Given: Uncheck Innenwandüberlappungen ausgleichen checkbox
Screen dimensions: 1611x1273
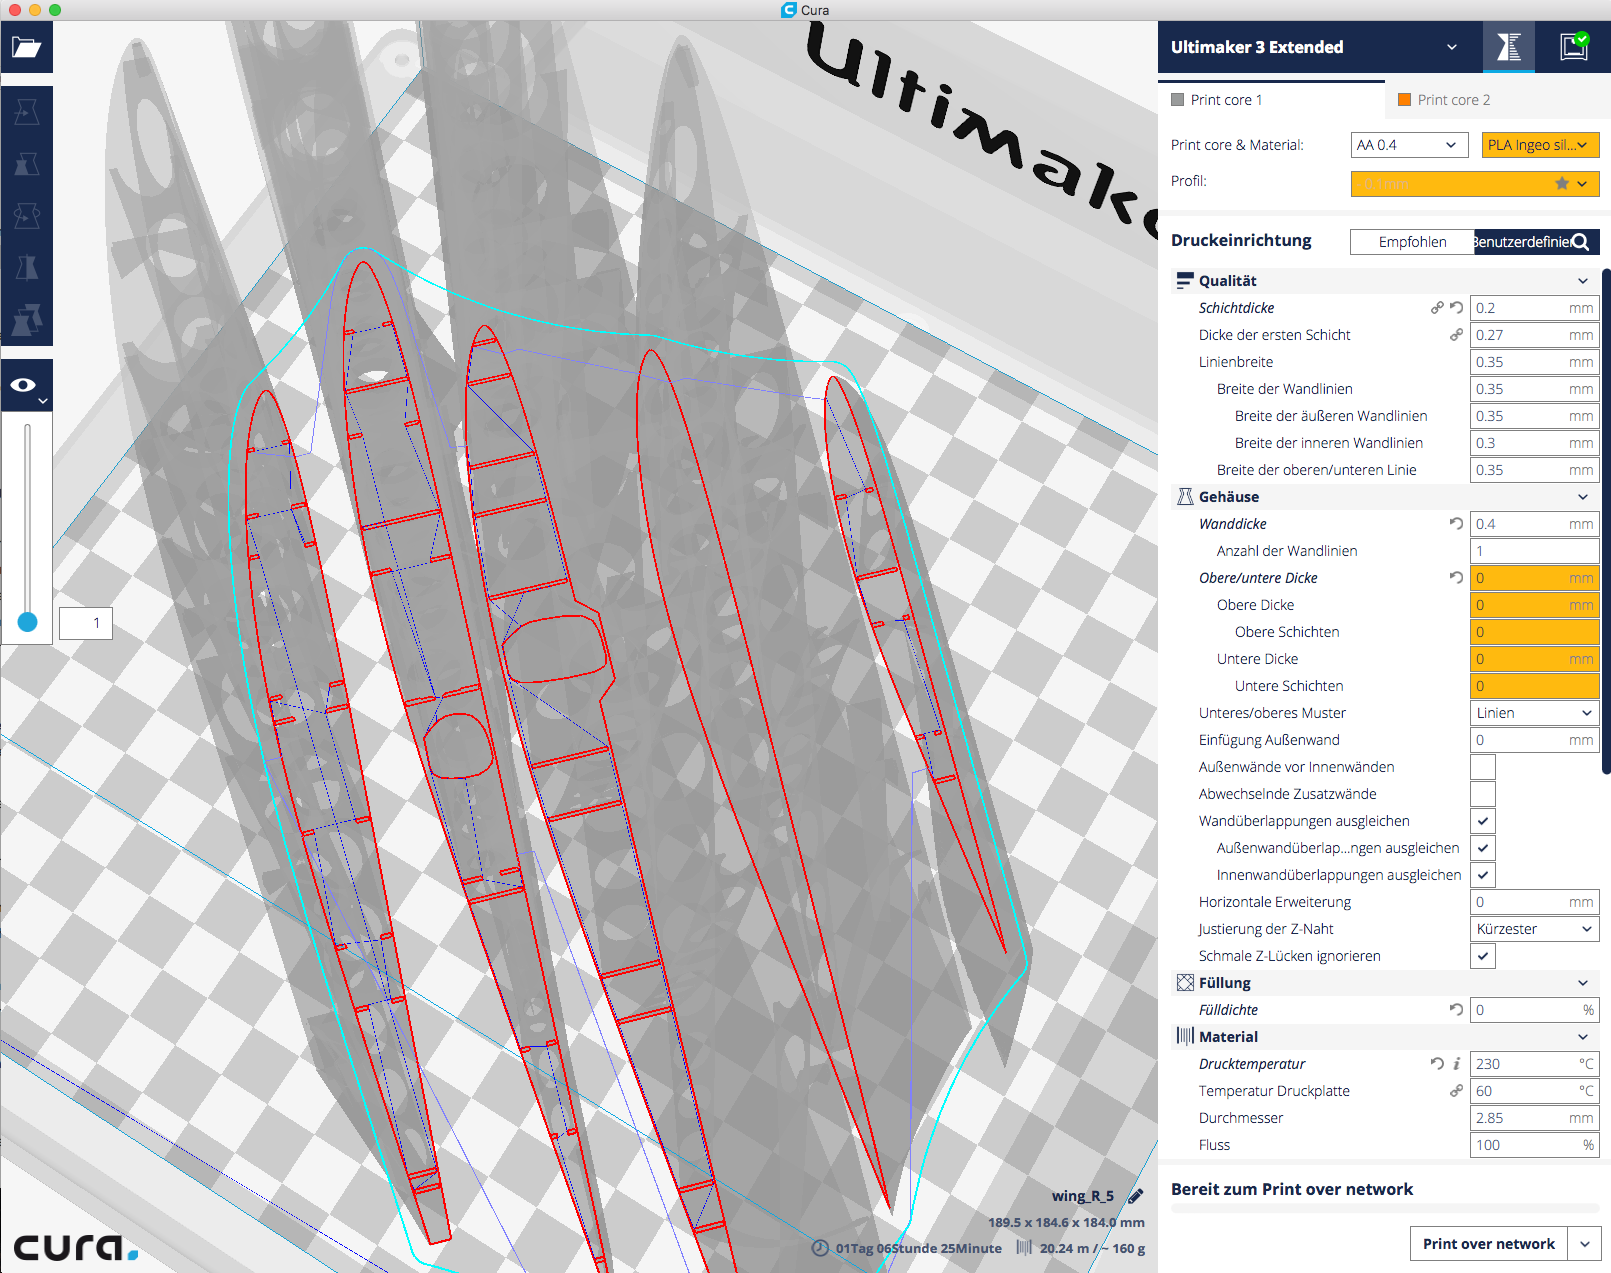Looking at the screenshot, I should coord(1483,875).
